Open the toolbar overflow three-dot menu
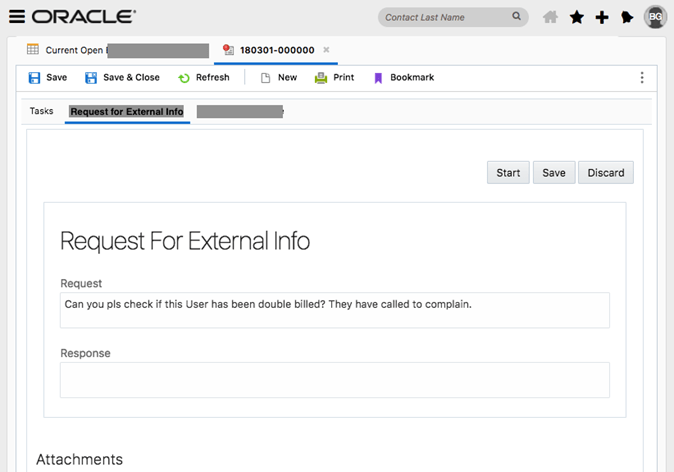Image resolution: width=674 pixels, height=472 pixels. [642, 78]
